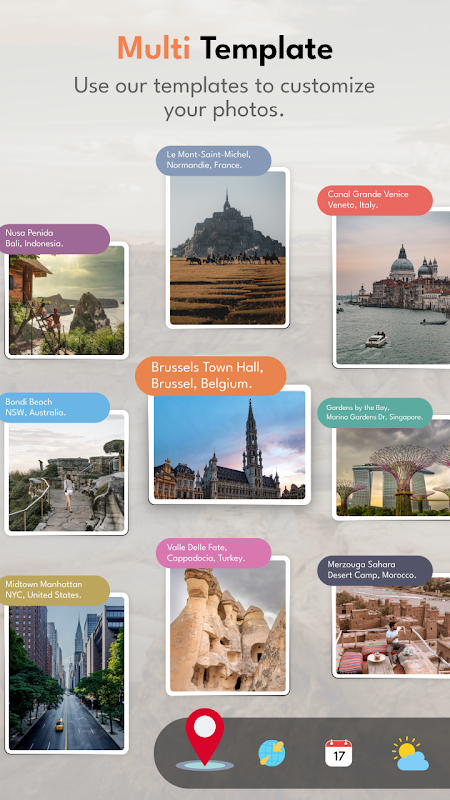
Task: Click the Multi Template heading
Action: (224, 49)
